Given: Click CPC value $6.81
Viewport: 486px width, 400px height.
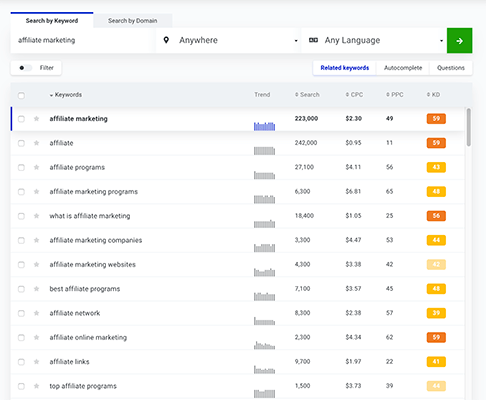Looking at the screenshot, I should pos(353,191).
